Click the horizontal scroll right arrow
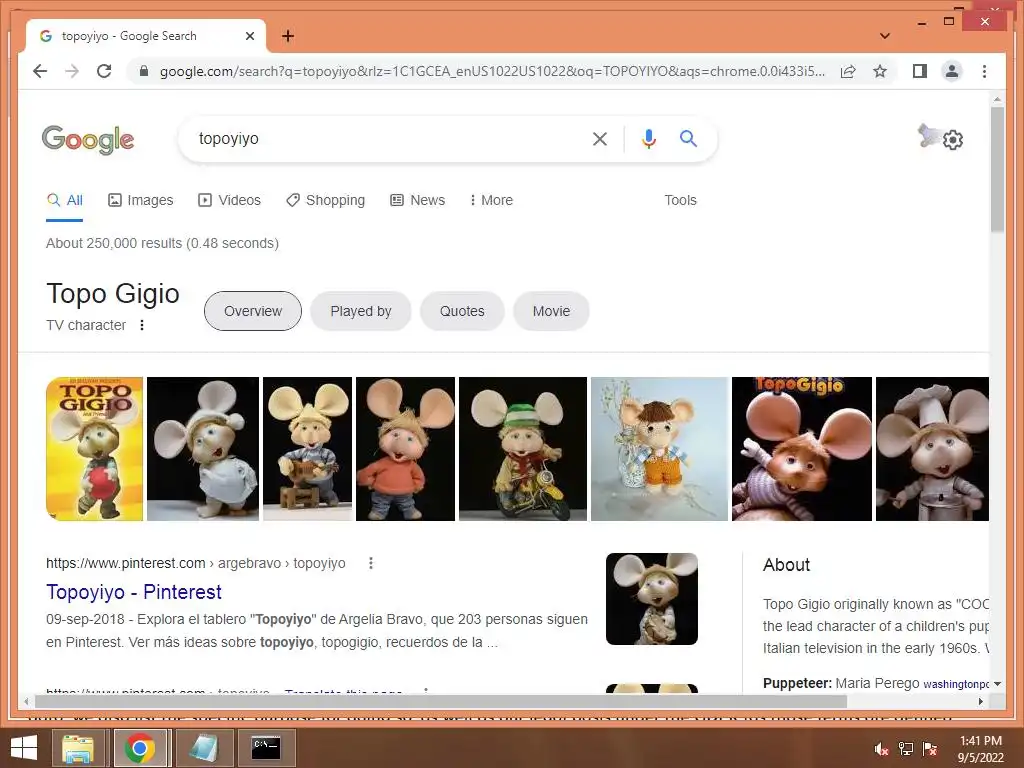The width and height of the screenshot is (1024, 768). click(981, 701)
